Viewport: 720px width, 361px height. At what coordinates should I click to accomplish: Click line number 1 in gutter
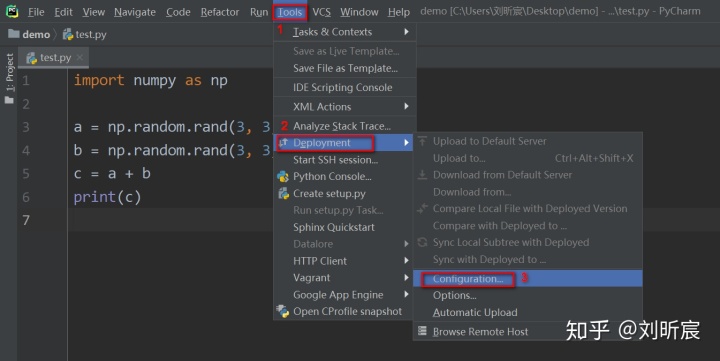click(26, 81)
